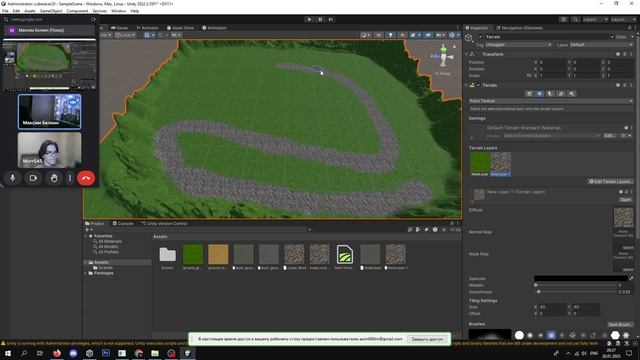Image resolution: width=640 pixels, height=360 pixels.
Task: Open the Unity Version Control tab
Action: [x=164, y=224]
